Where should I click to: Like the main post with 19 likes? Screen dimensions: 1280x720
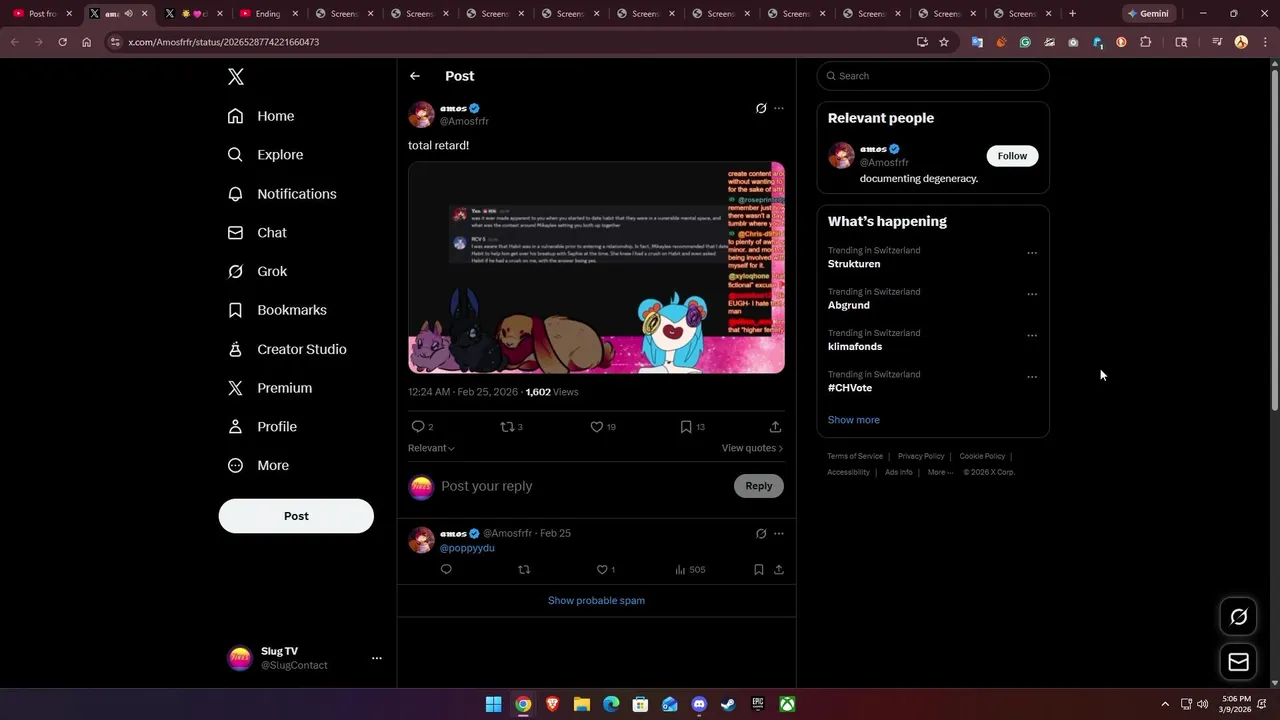(x=602, y=427)
